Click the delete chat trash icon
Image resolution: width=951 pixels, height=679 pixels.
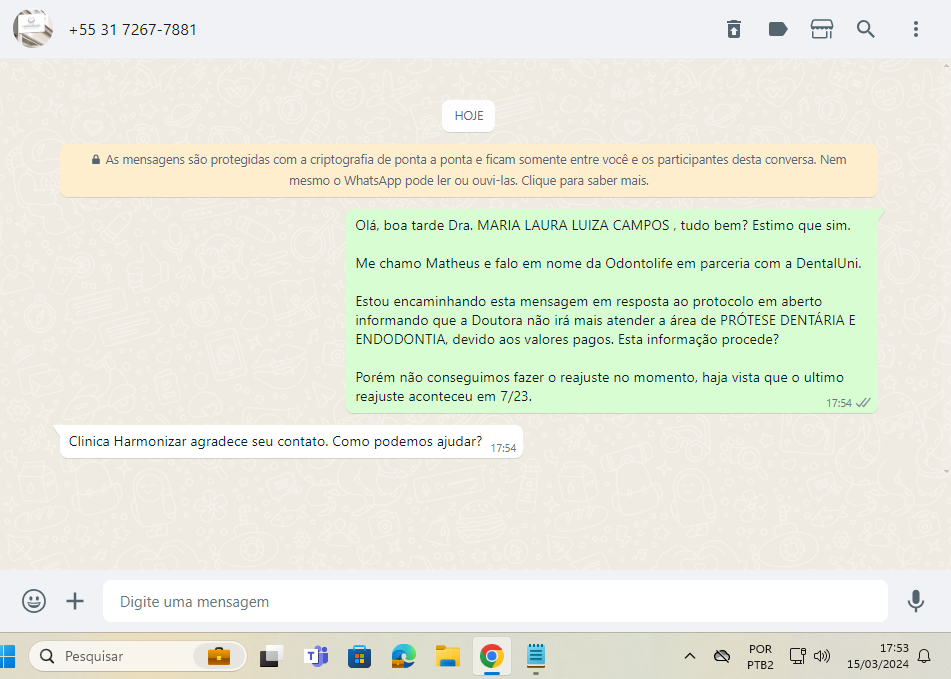pos(734,29)
